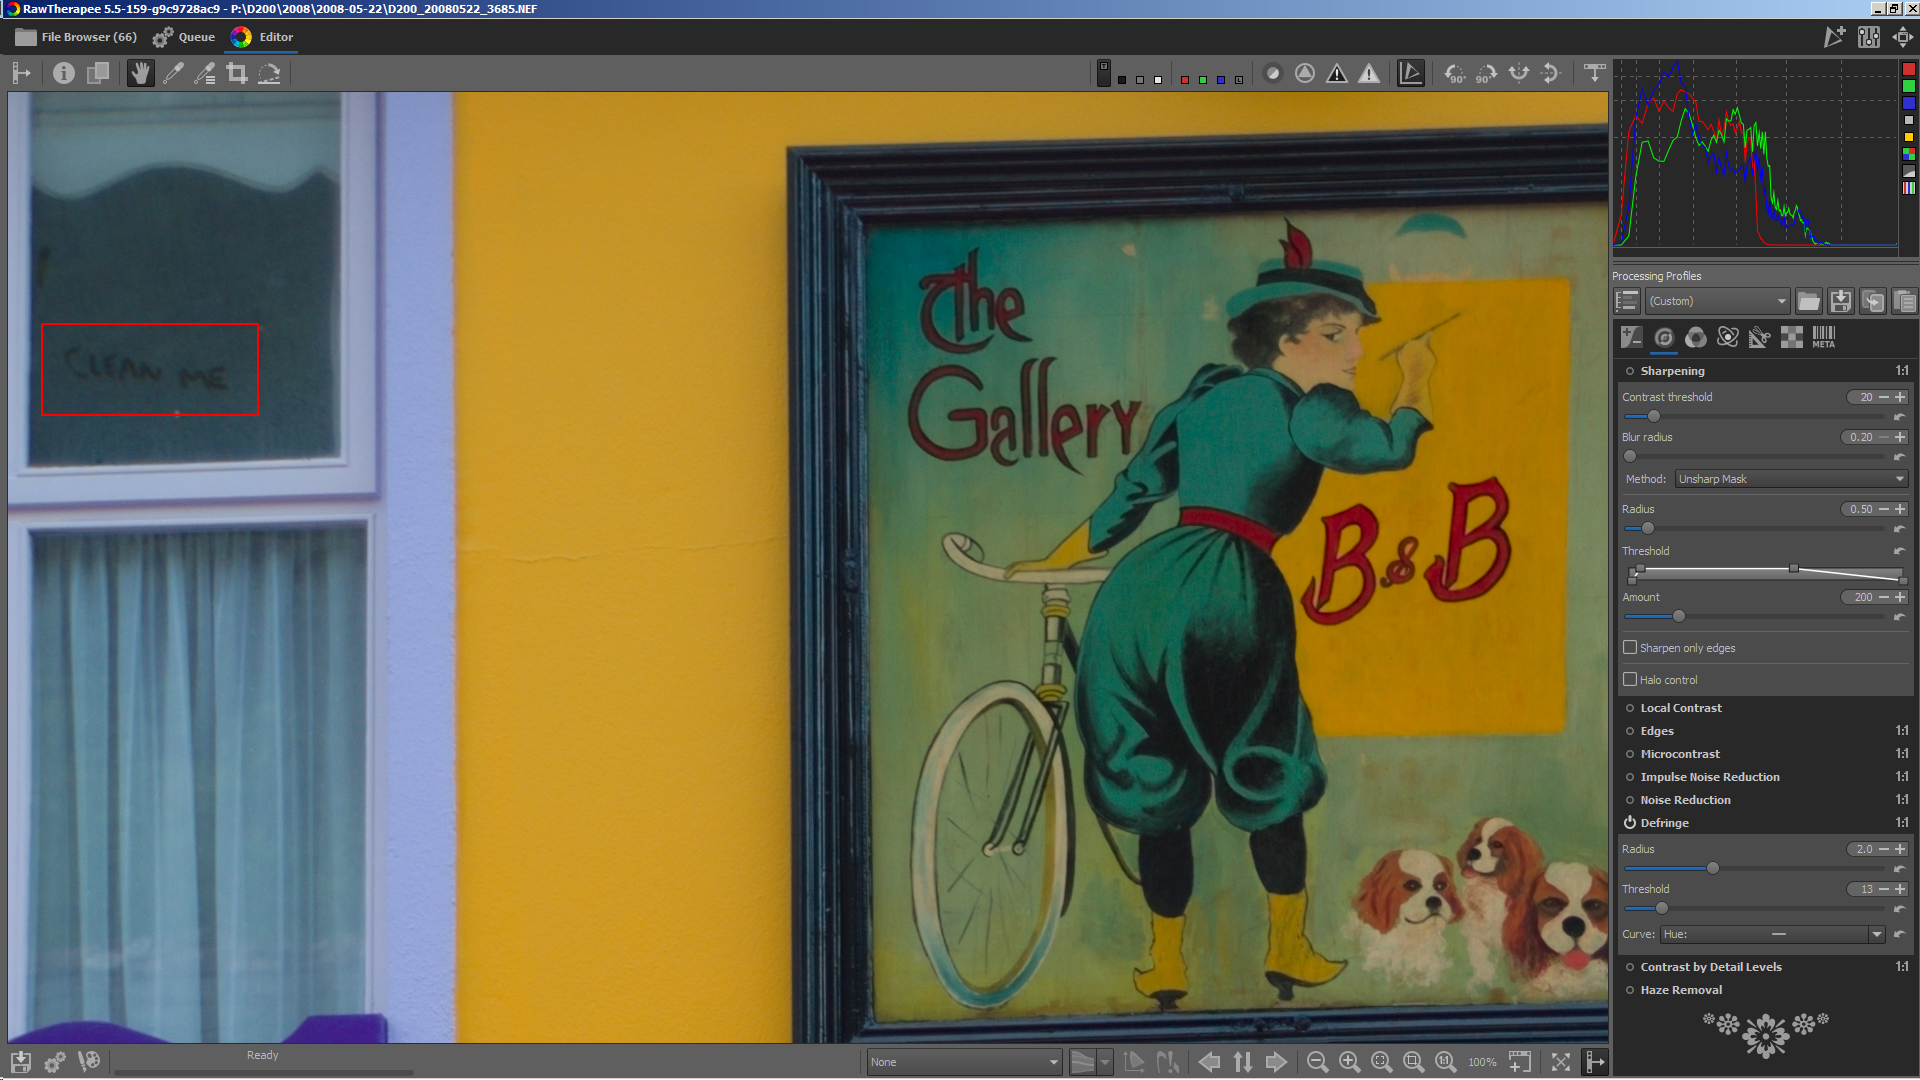
Task: Open the Metadata tool tab
Action: pos(1823,337)
